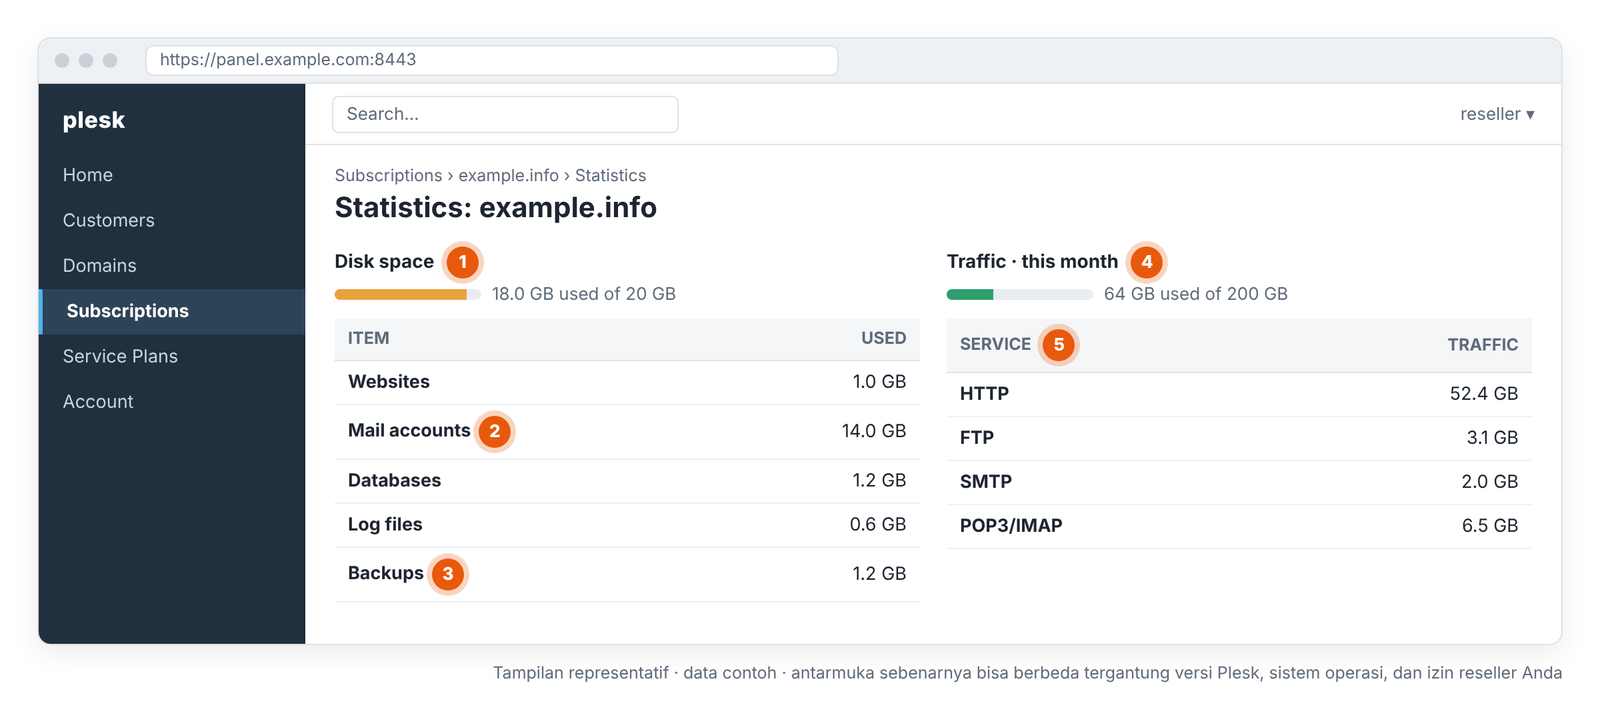Click the Subscriptions breadcrumb link
Viewport: 1600px width, 721px height.
pos(388,175)
